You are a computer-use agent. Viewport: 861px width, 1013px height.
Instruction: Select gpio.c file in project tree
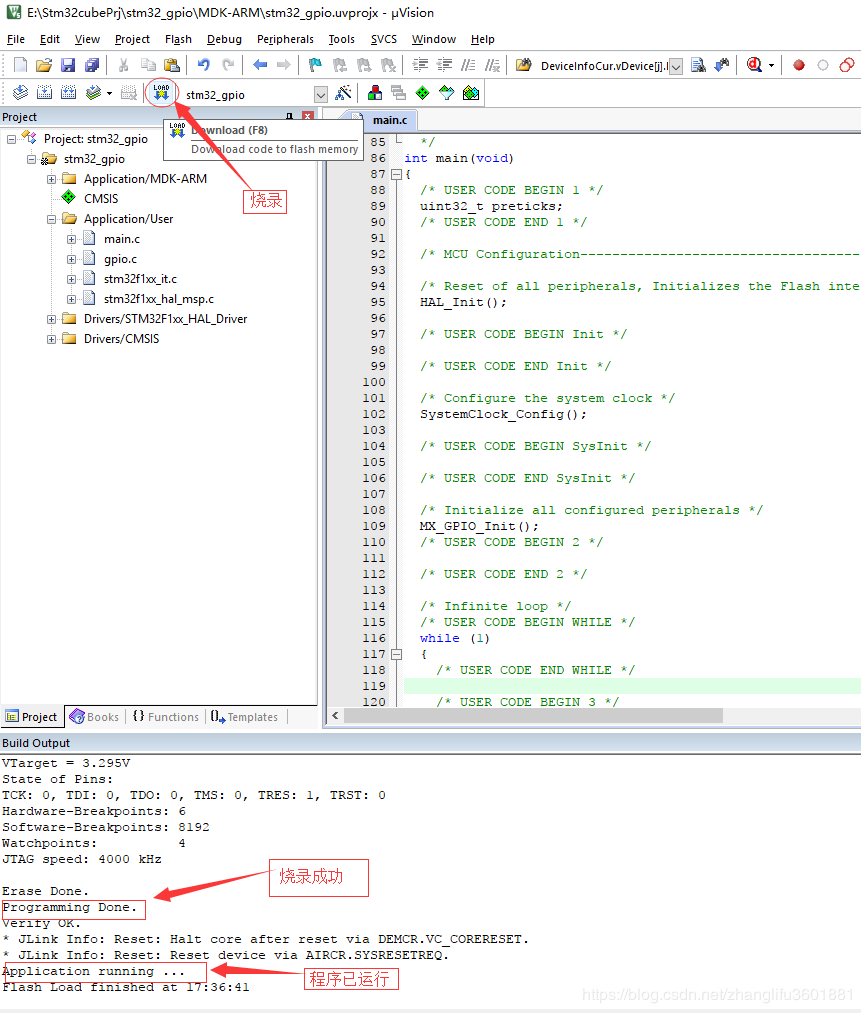pos(120,259)
